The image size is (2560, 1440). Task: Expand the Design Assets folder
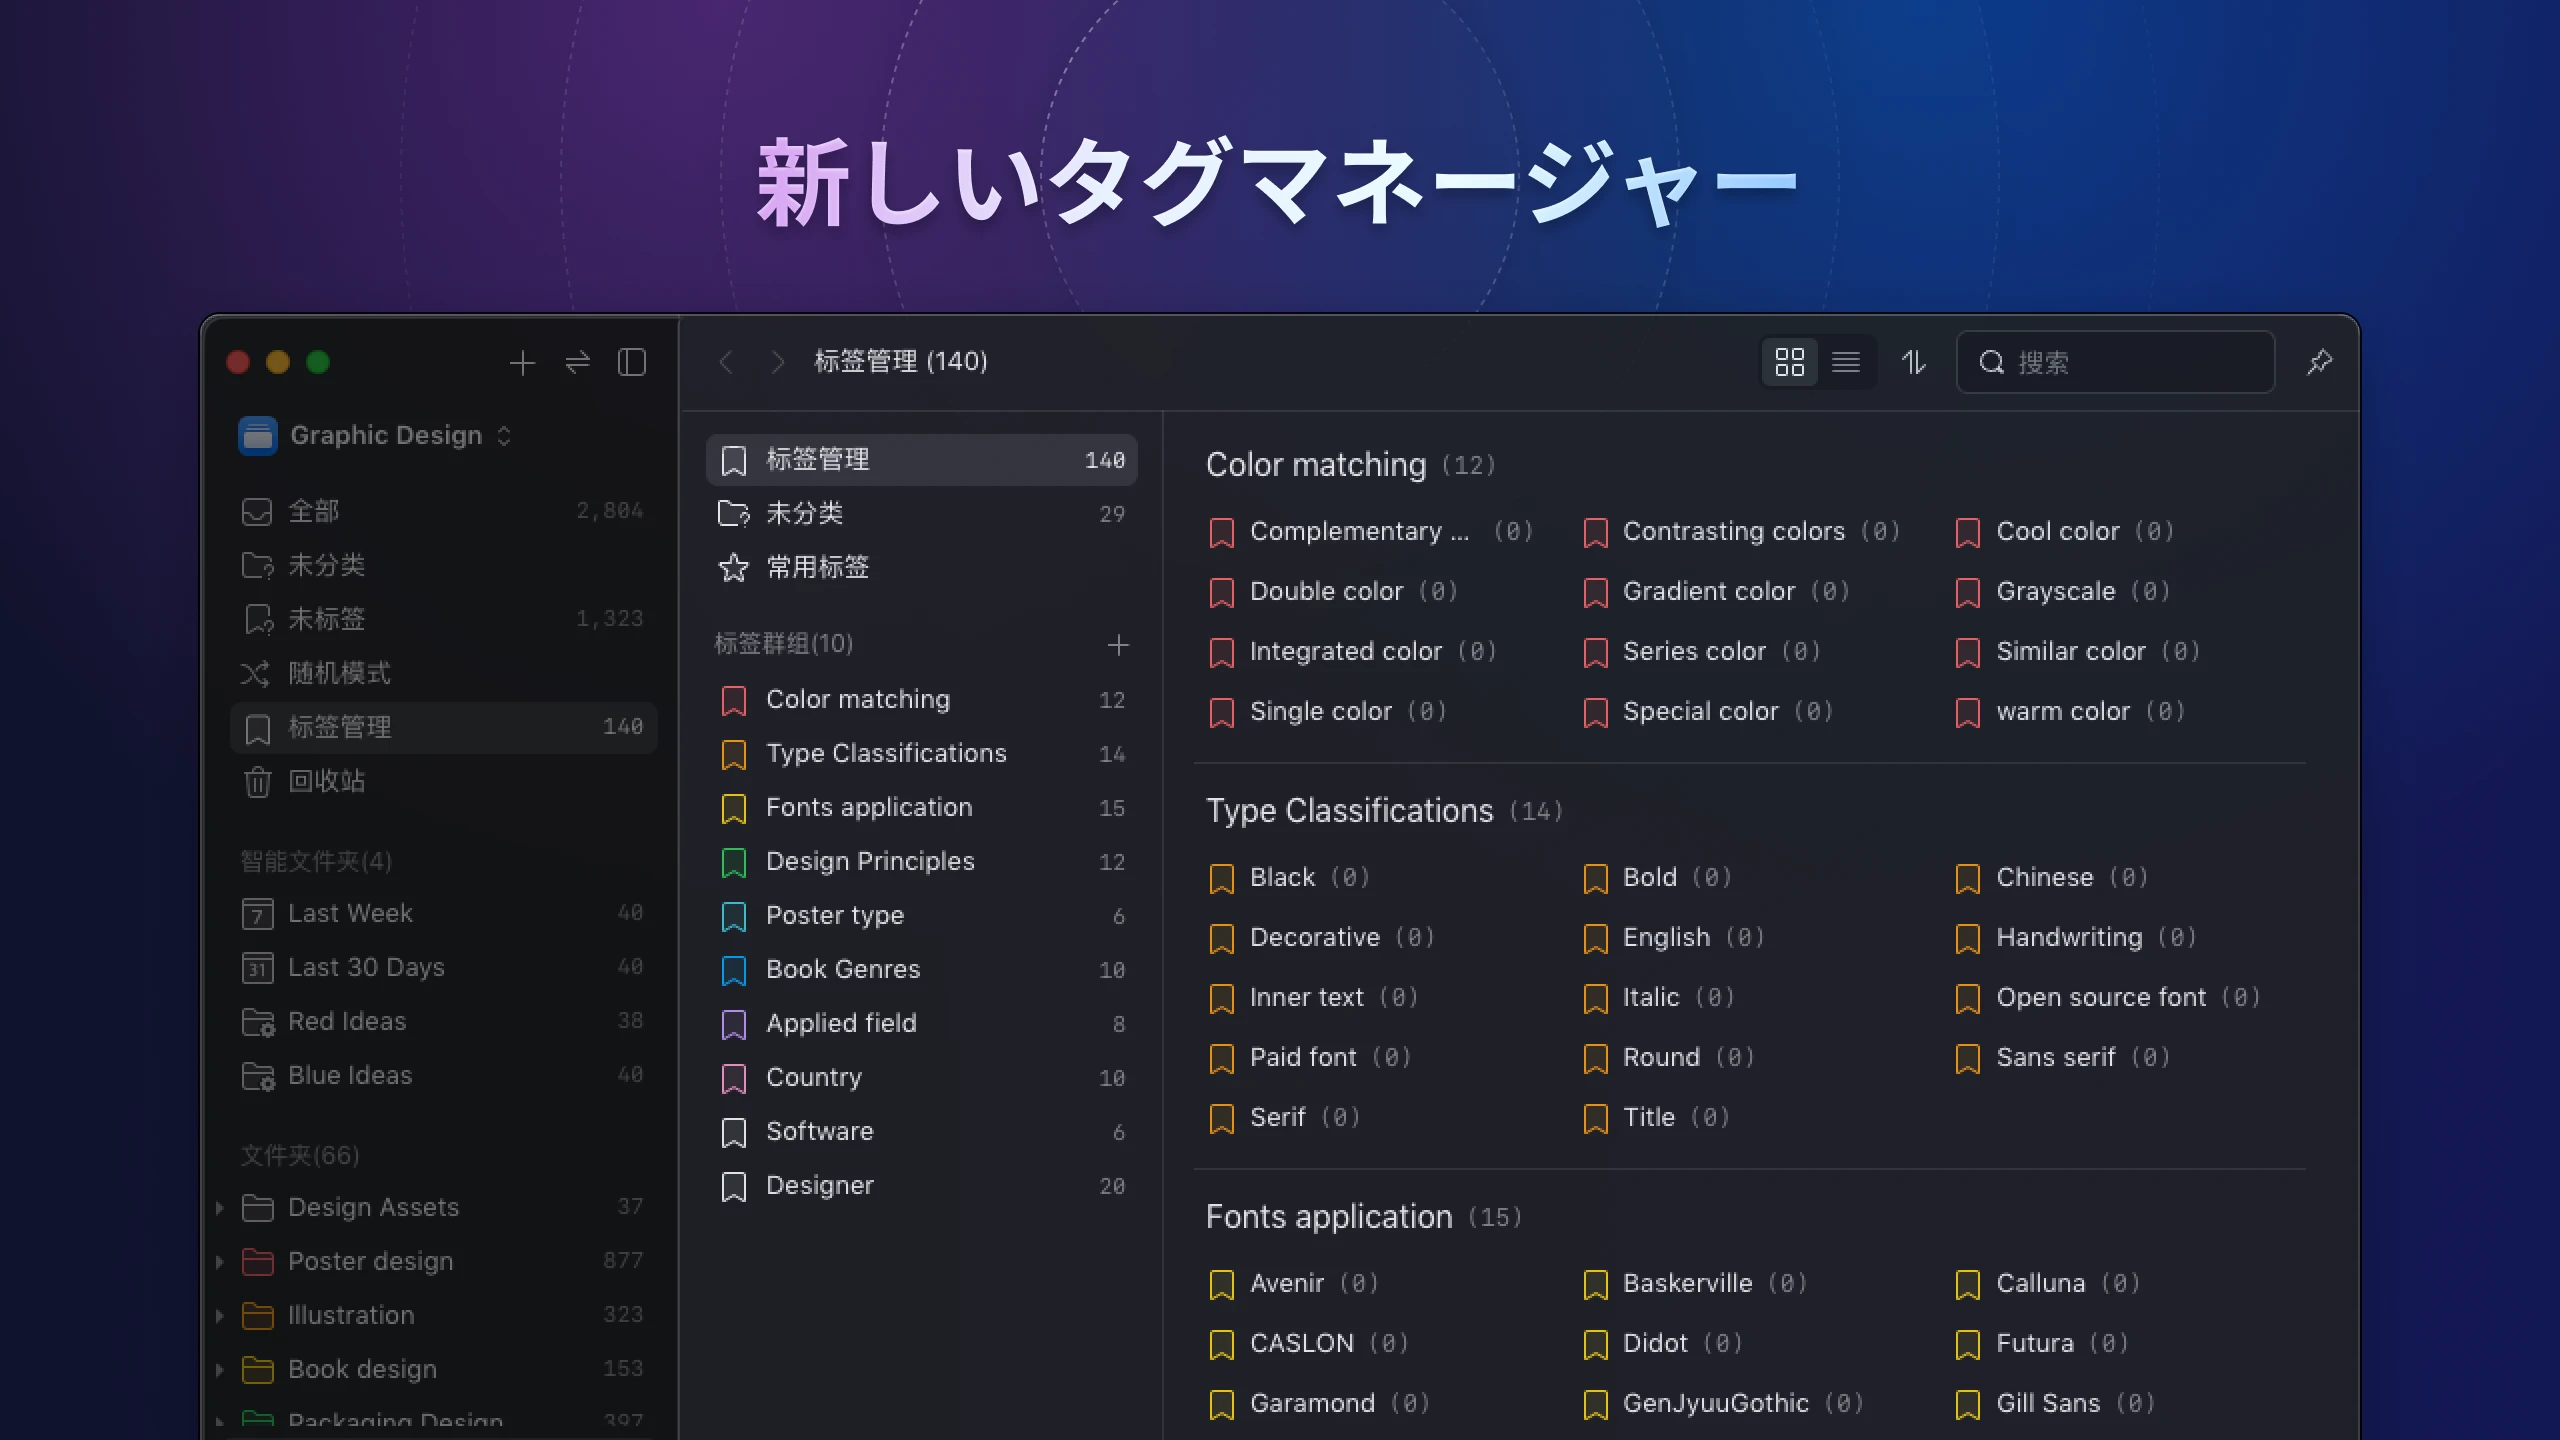(219, 1208)
